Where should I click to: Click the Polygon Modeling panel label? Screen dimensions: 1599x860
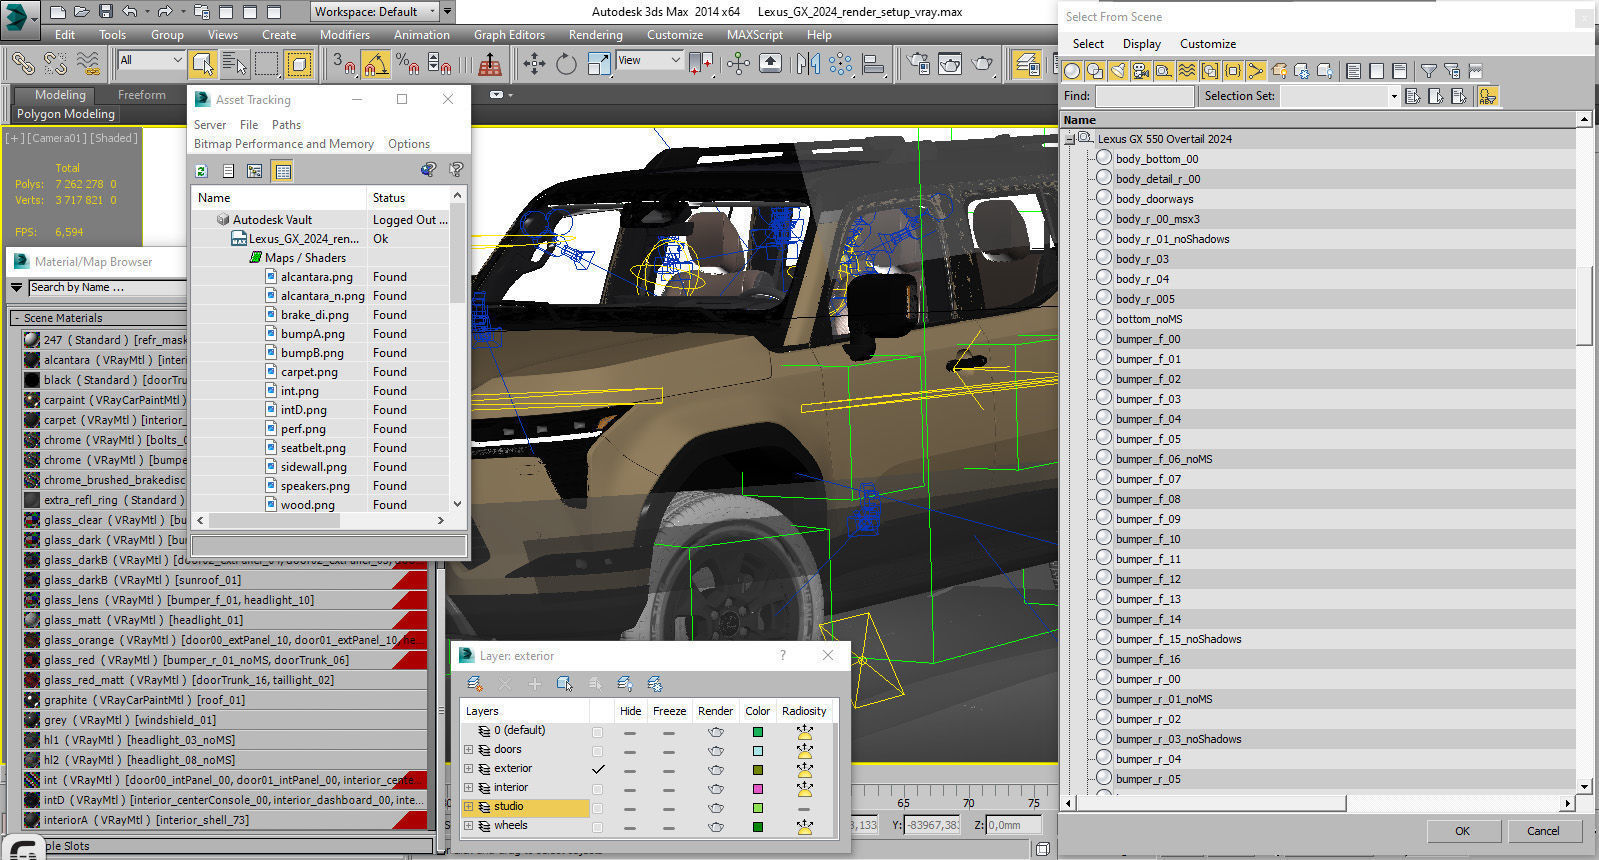click(66, 114)
